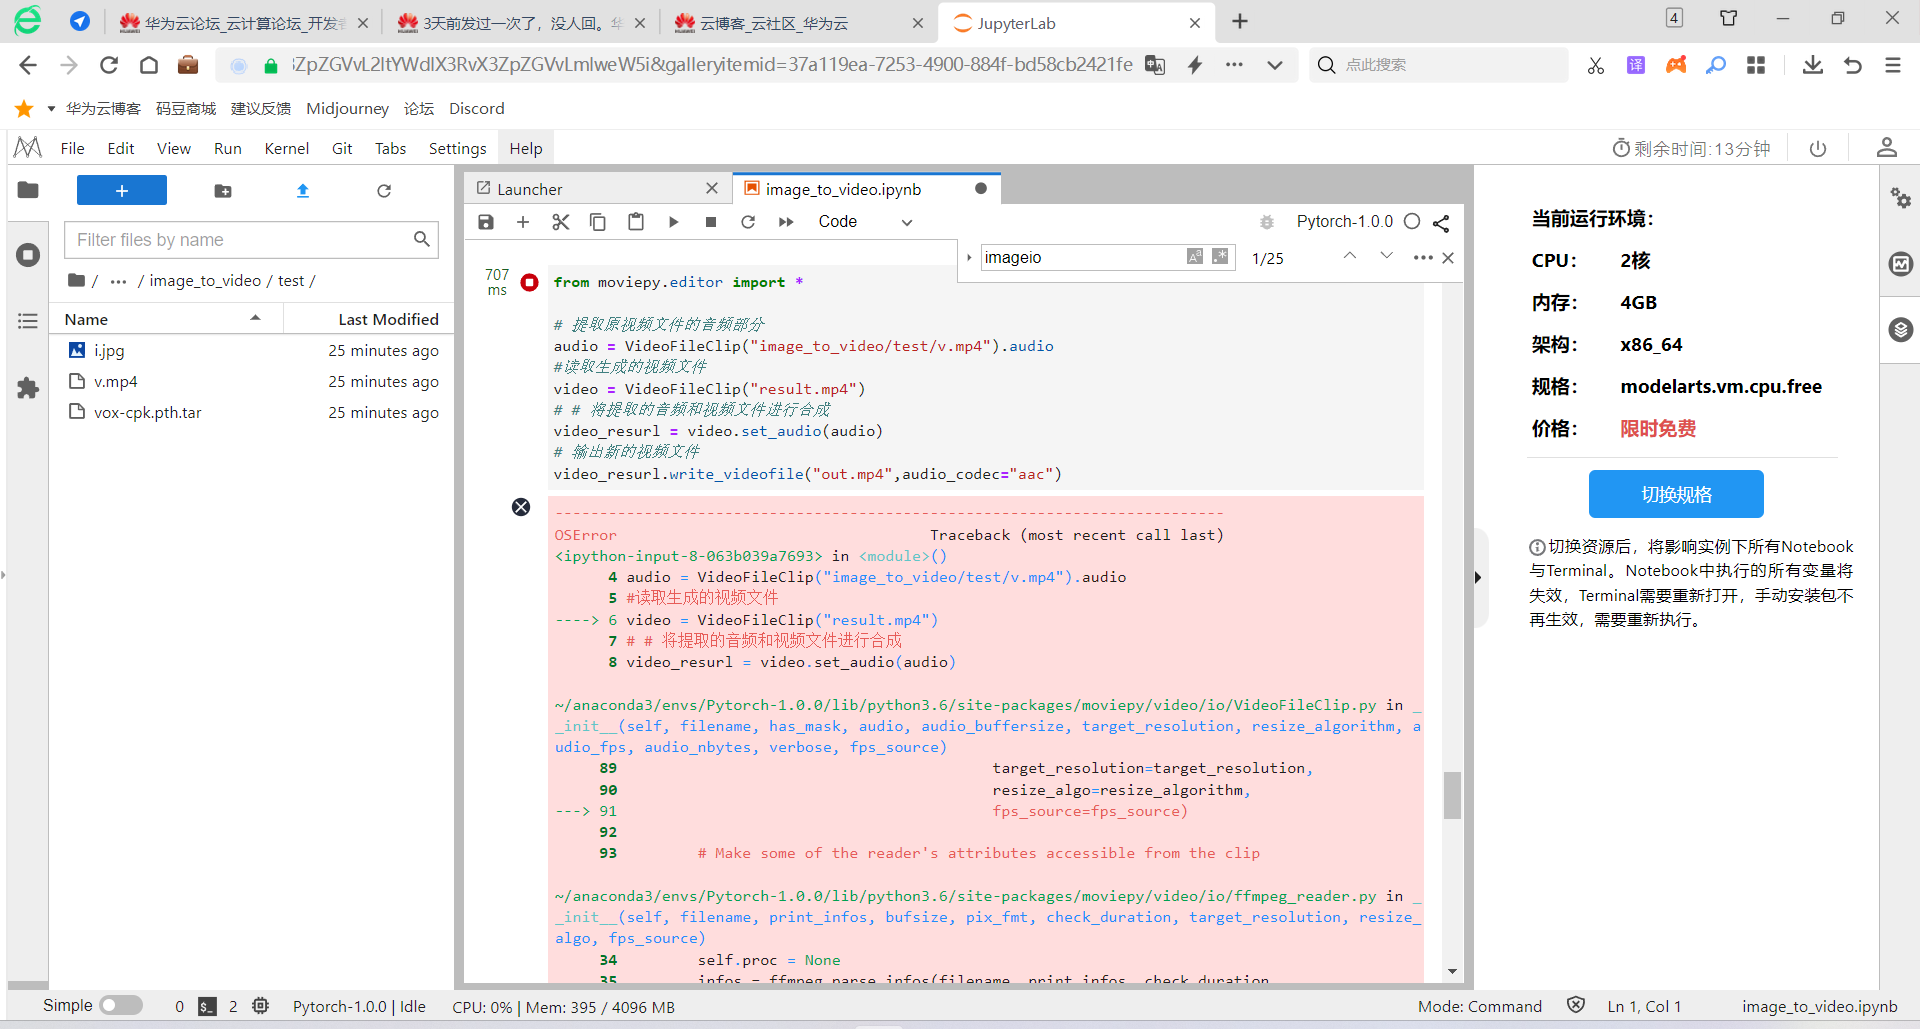
Task: Open the Edit menu
Action: pyautogui.click(x=121, y=148)
